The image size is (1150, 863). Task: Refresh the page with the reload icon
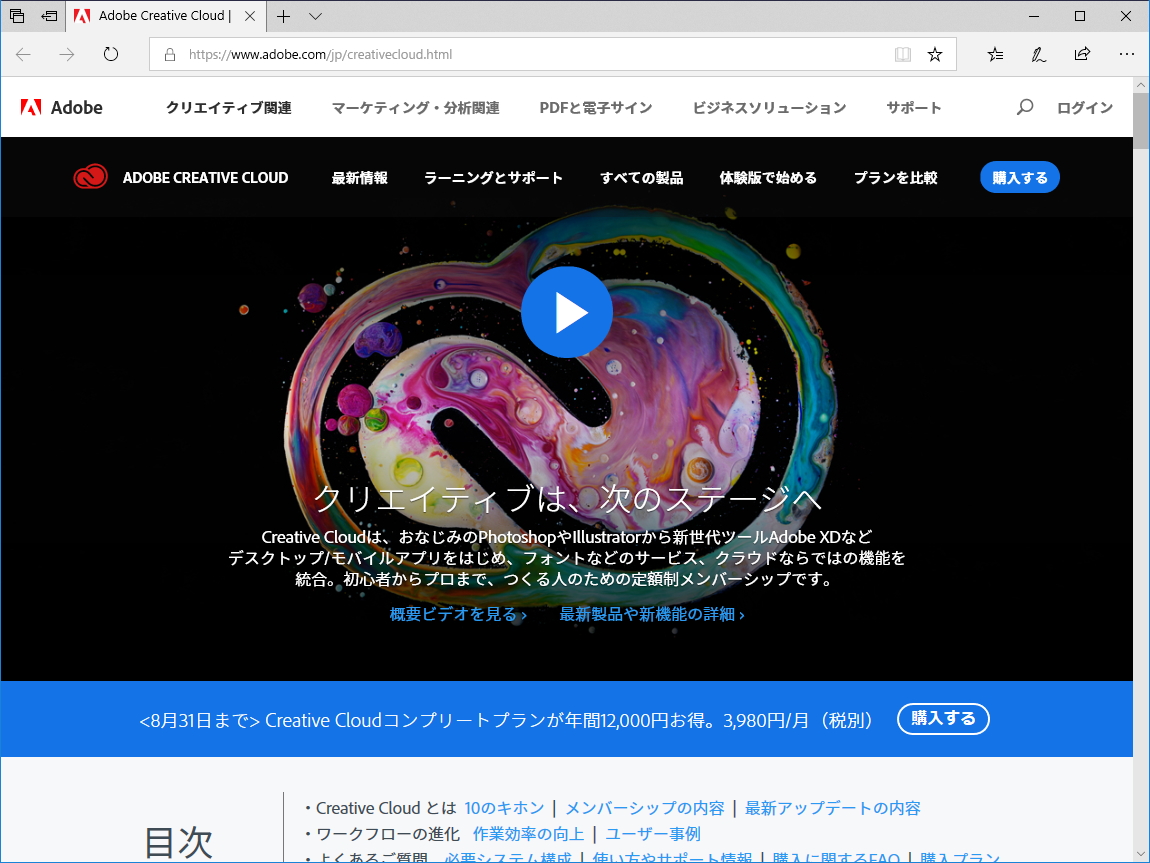pyautogui.click(x=110, y=55)
